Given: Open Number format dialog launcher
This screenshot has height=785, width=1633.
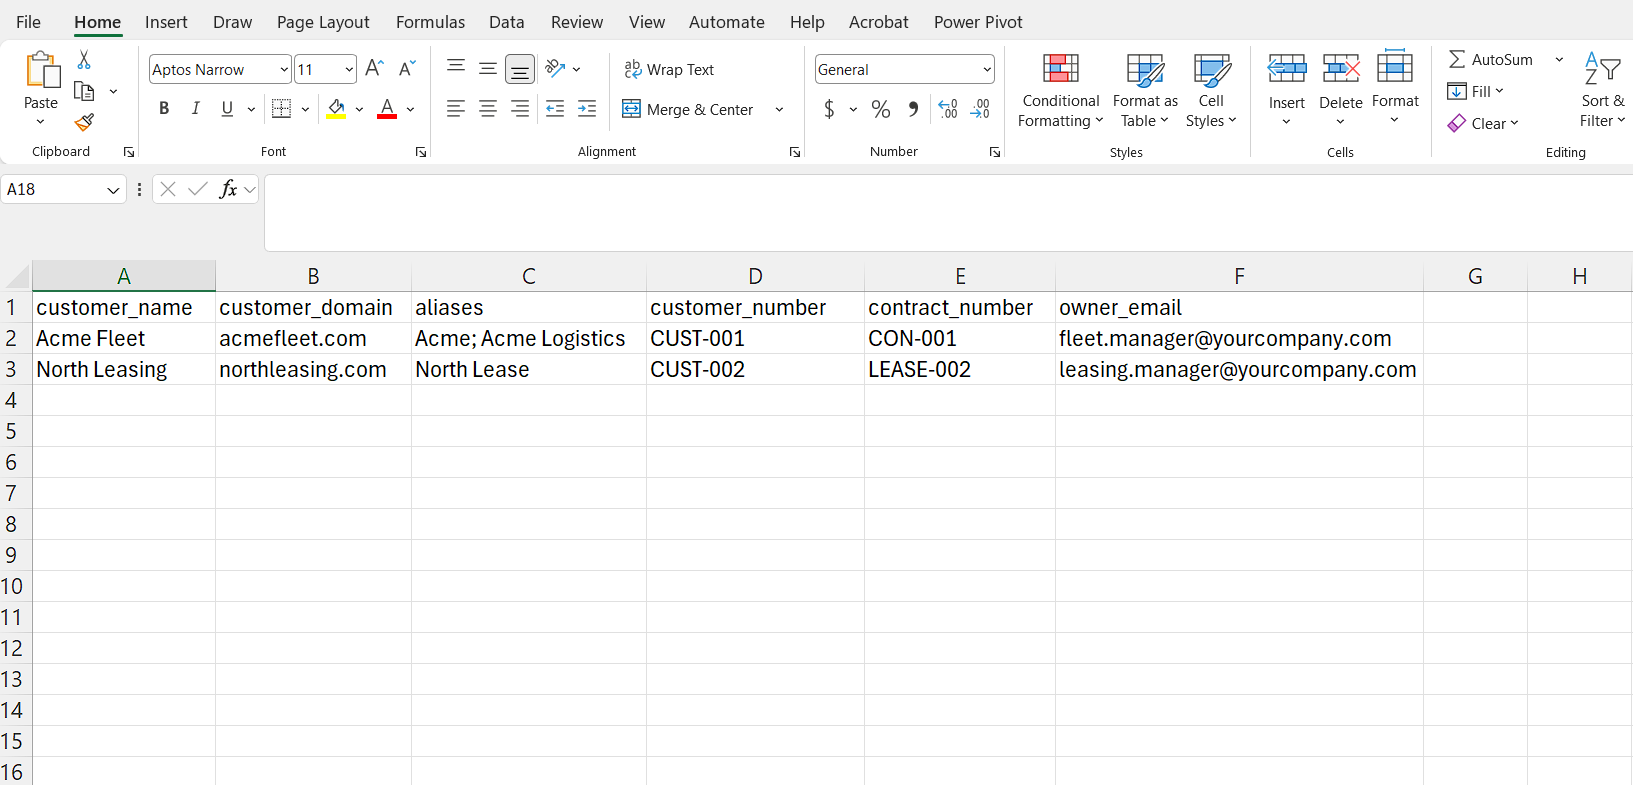Looking at the screenshot, I should pos(995,152).
